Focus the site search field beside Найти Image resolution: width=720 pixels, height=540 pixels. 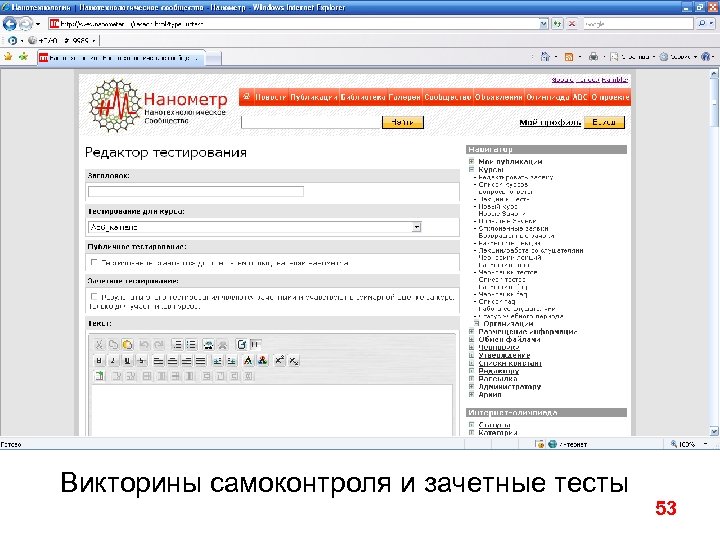(x=311, y=122)
